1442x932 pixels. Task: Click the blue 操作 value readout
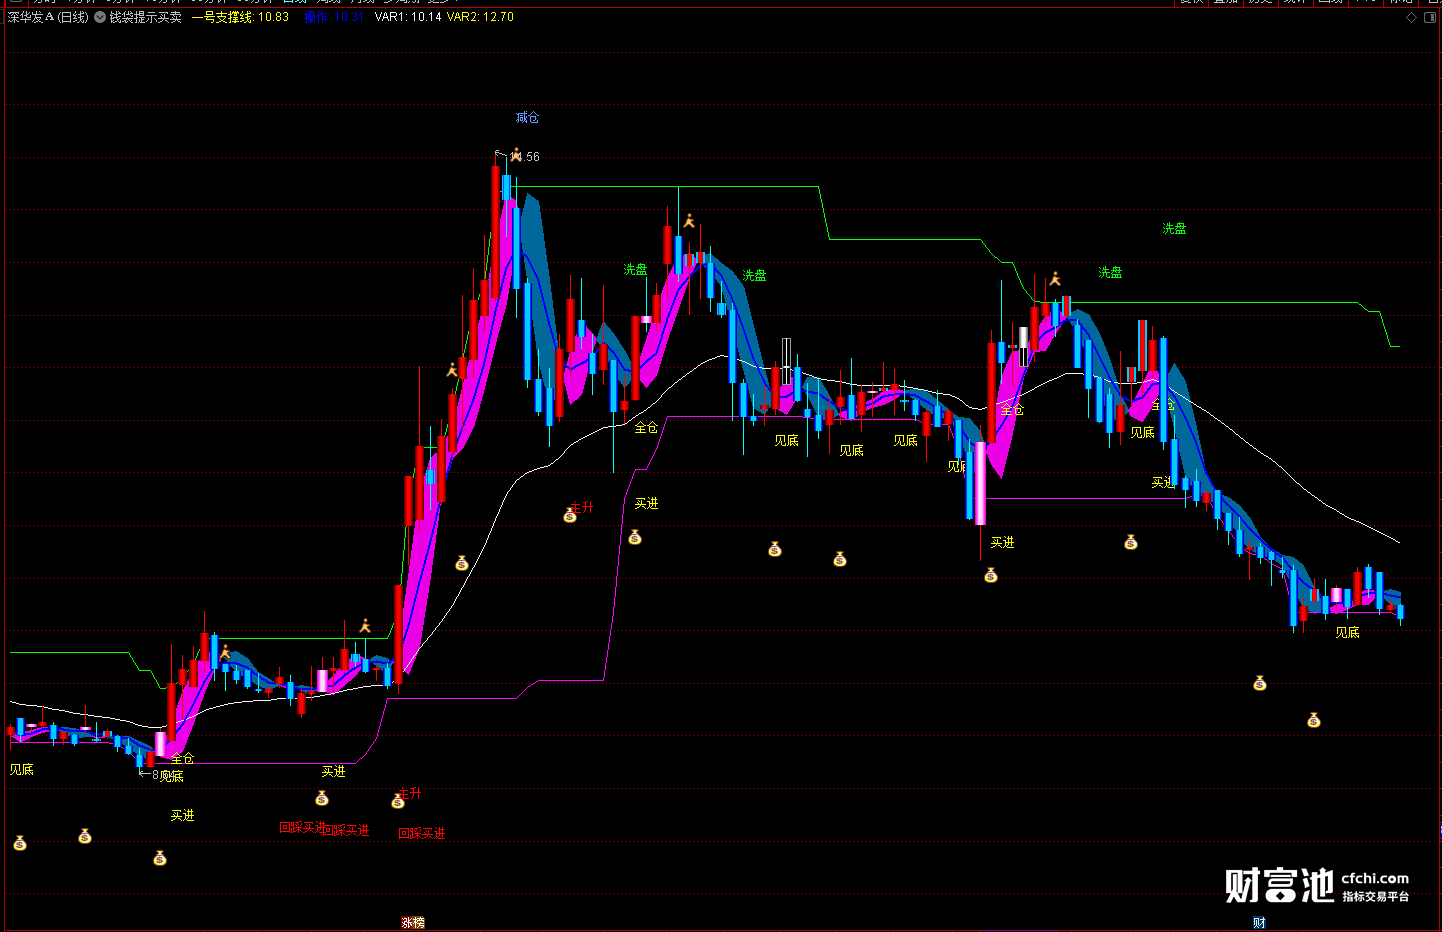(x=332, y=17)
